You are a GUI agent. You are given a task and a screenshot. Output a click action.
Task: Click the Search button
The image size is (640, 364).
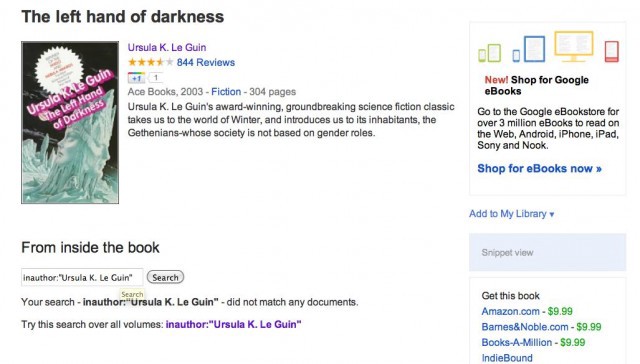click(x=165, y=277)
